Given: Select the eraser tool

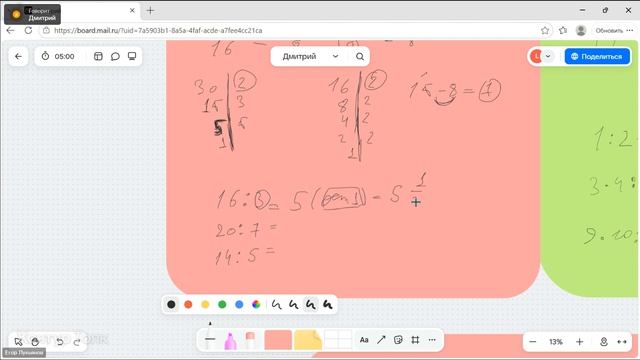Looking at the screenshot, I should 250,340.
